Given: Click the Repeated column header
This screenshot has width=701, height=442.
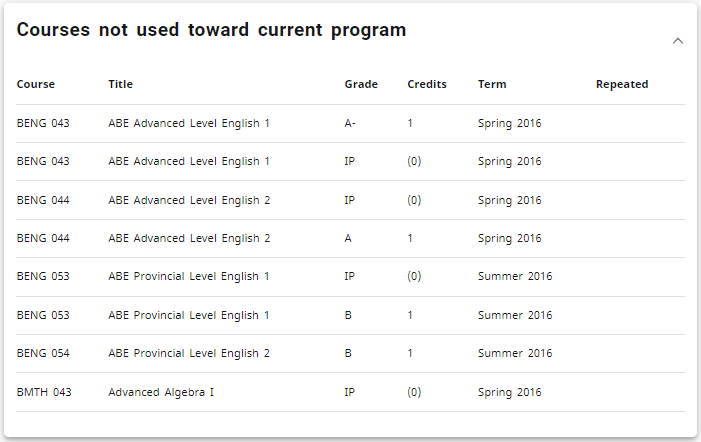Looking at the screenshot, I should click(622, 84).
